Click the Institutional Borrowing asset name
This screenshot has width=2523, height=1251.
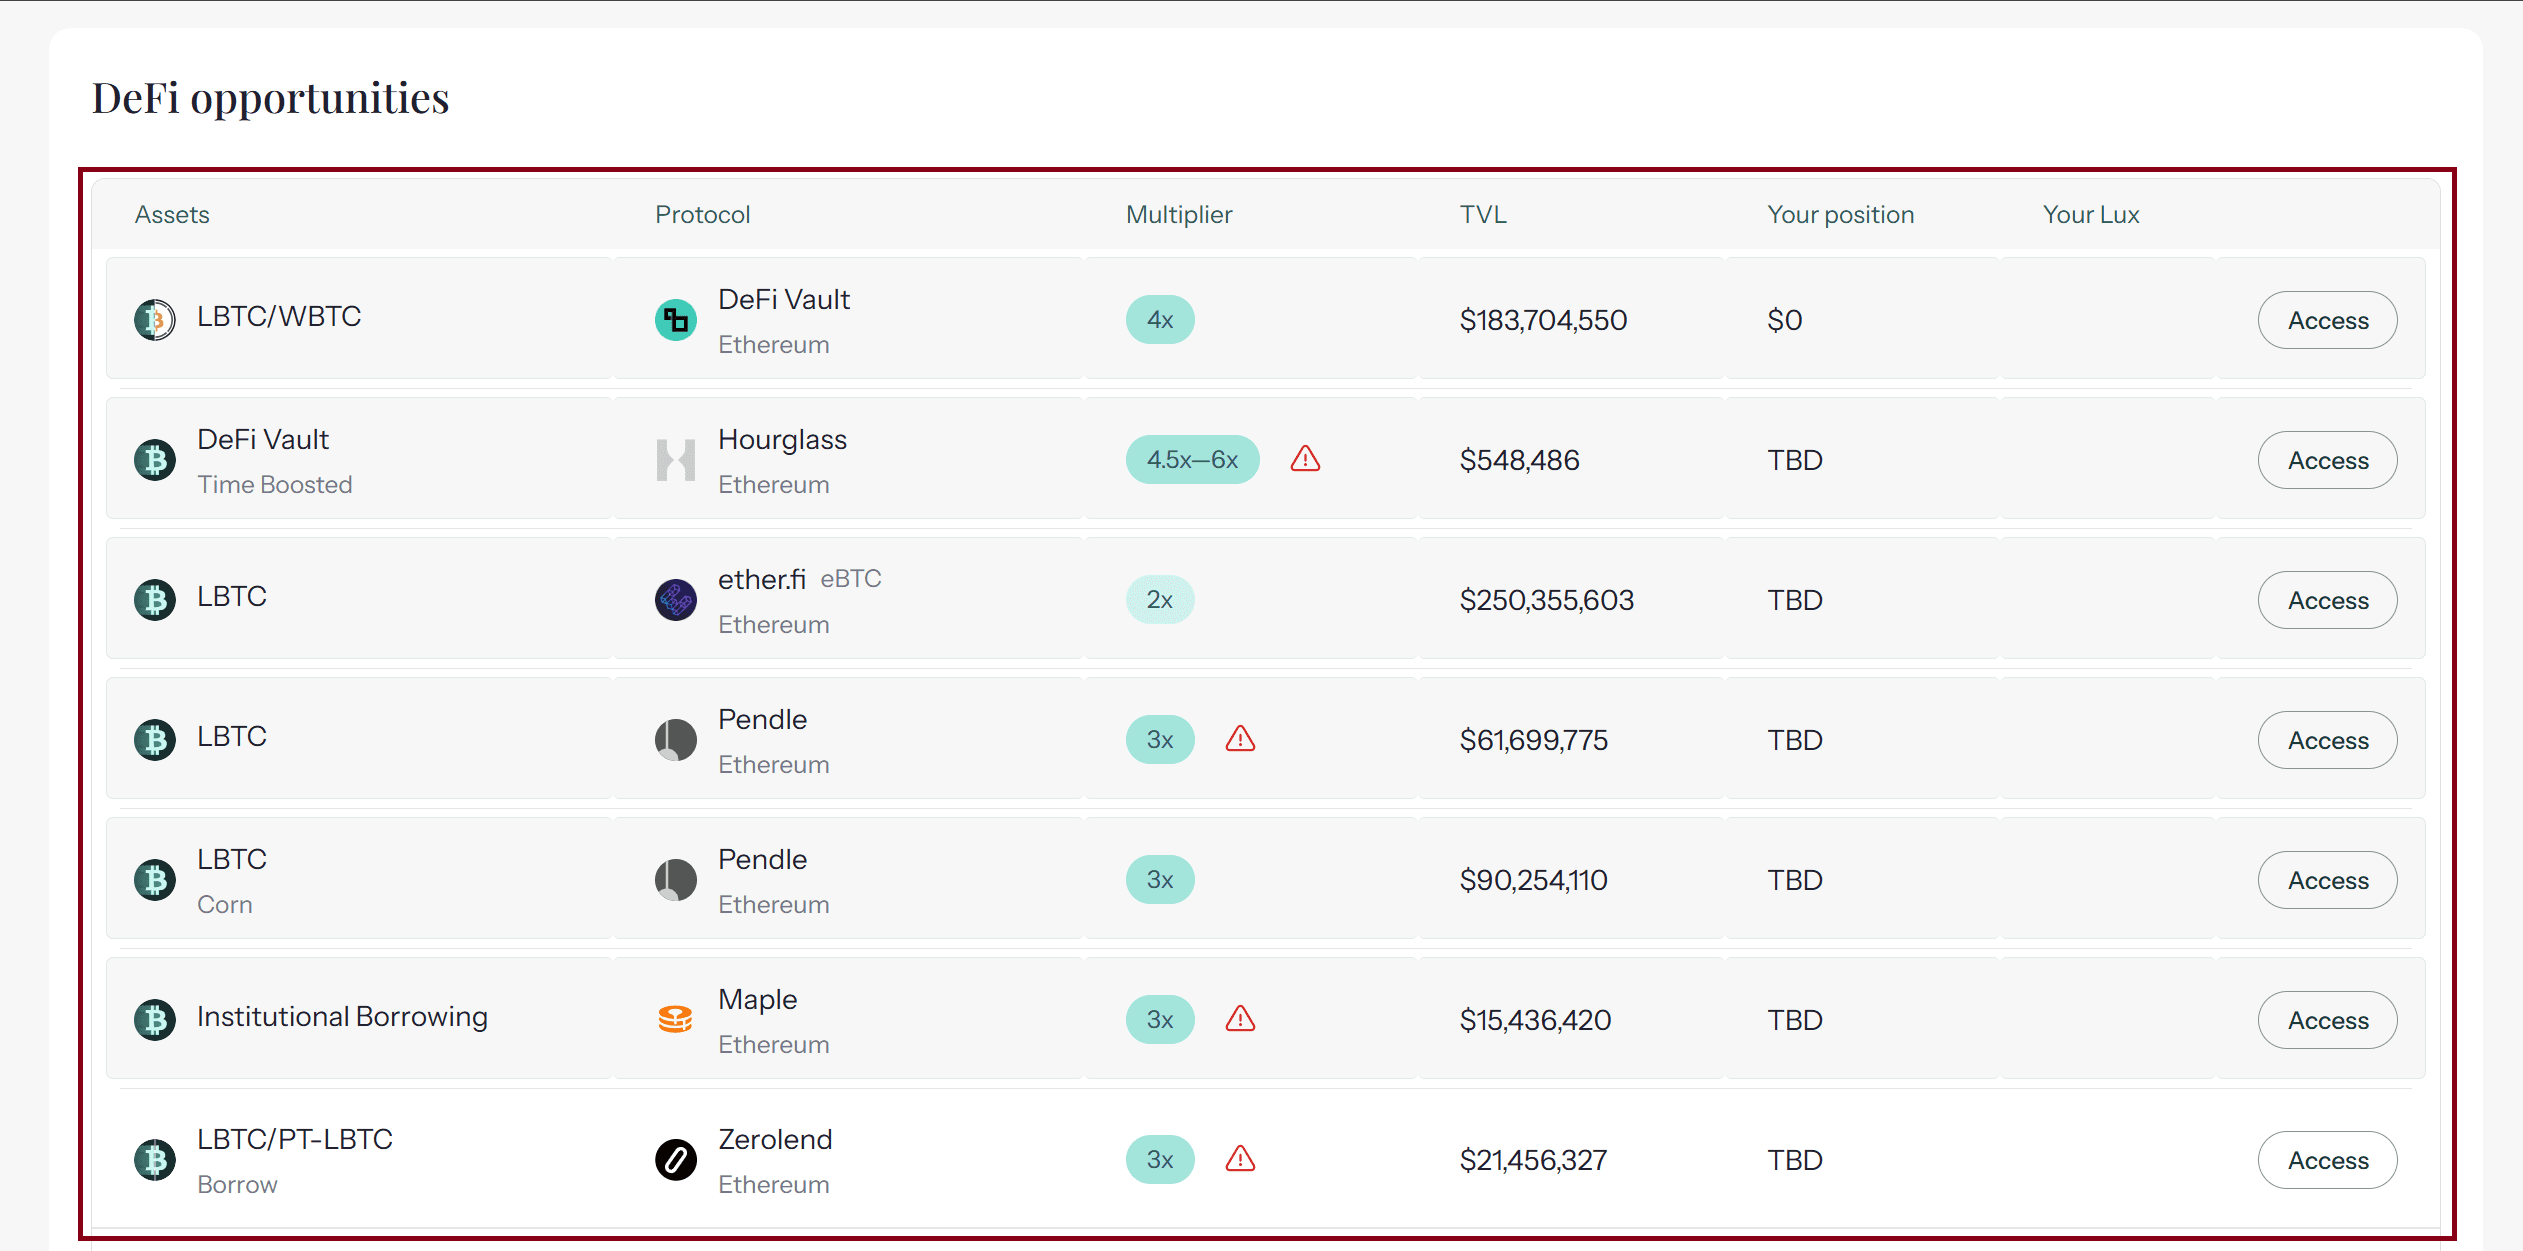coord(342,1017)
